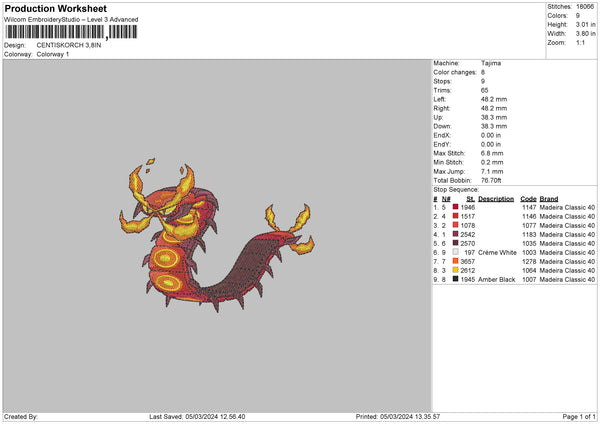This screenshot has width=600, height=424.
Task: Click the Stitches count '18066'
Action: tap(585, 7)
